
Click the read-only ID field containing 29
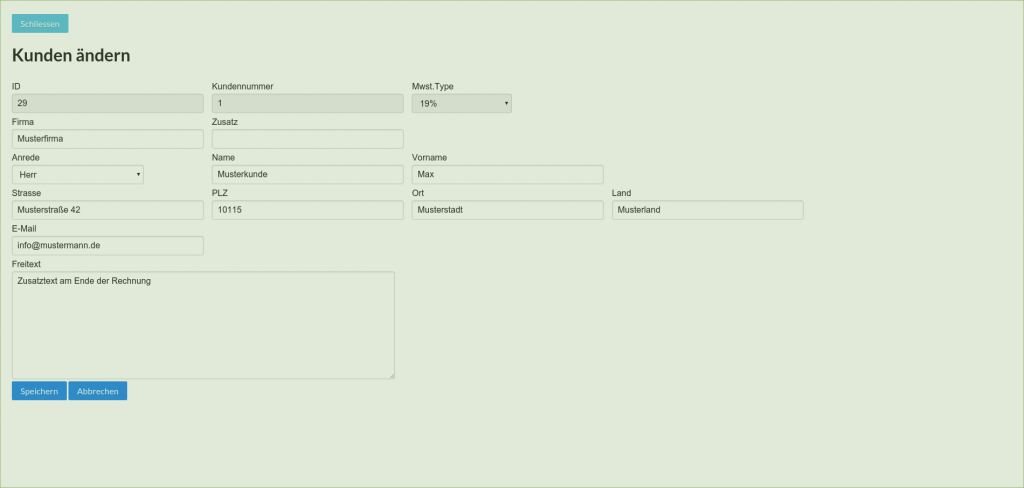[107, 103]
